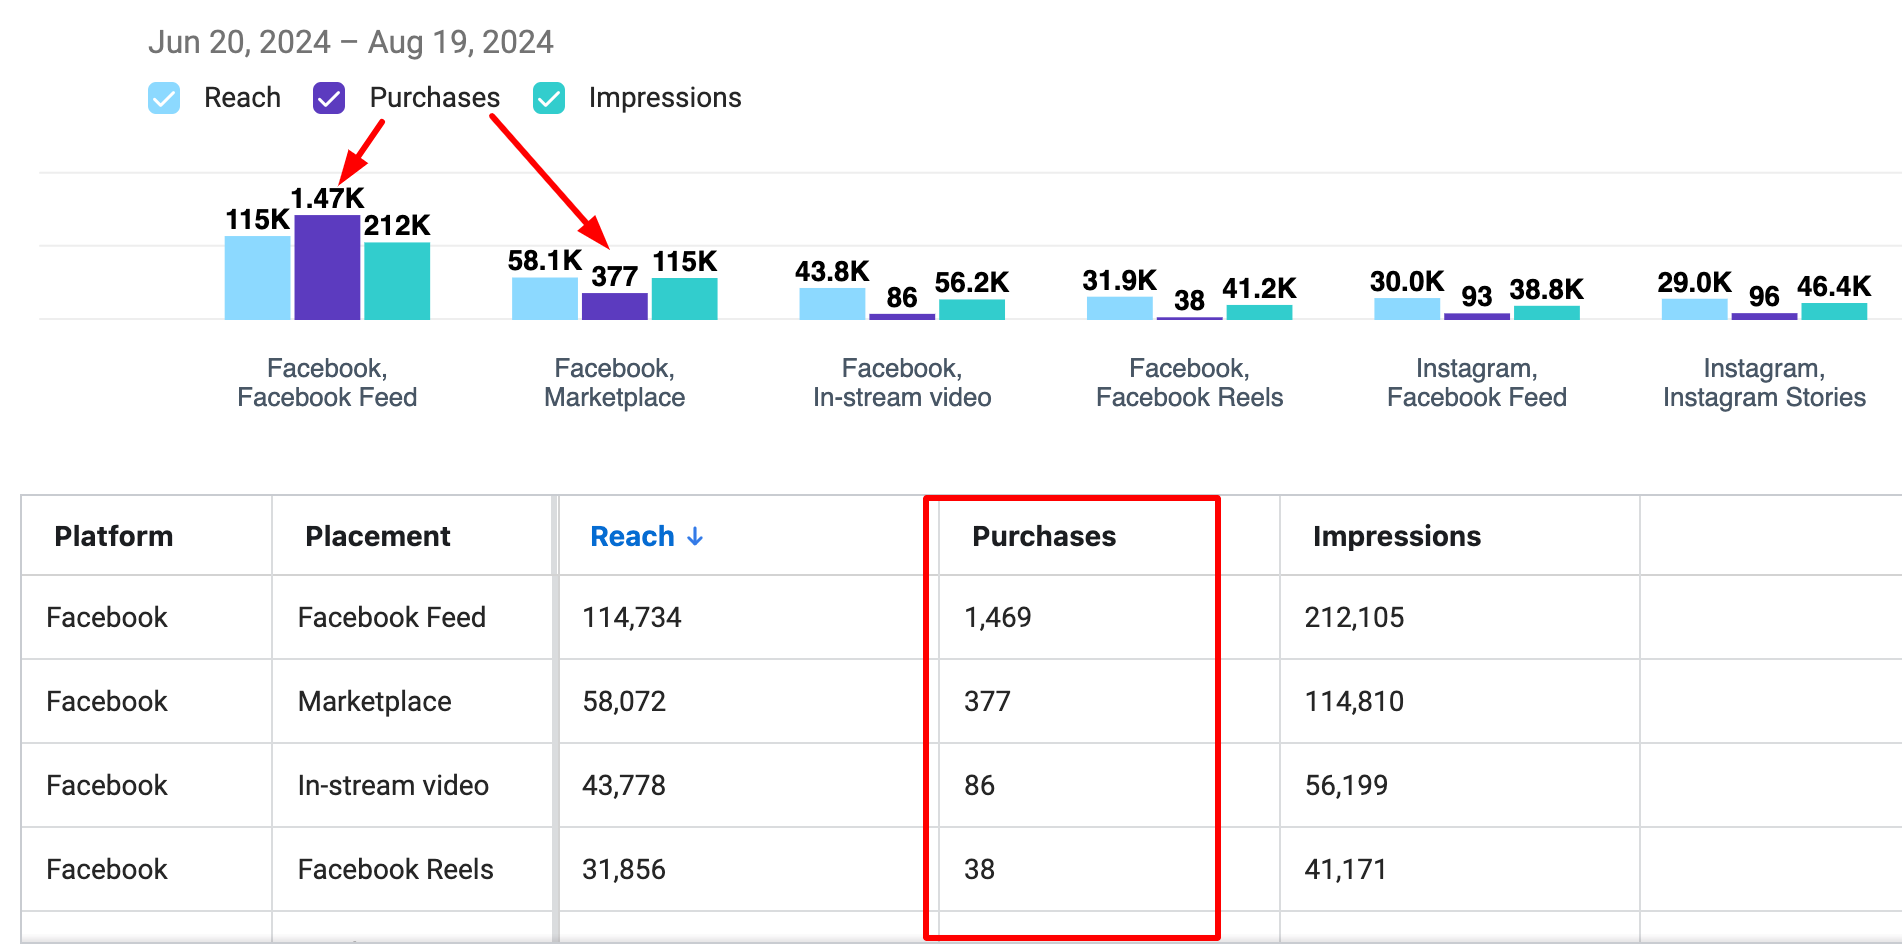
Task: Click the '58.1K' bar label
Action: pos(545,261)
